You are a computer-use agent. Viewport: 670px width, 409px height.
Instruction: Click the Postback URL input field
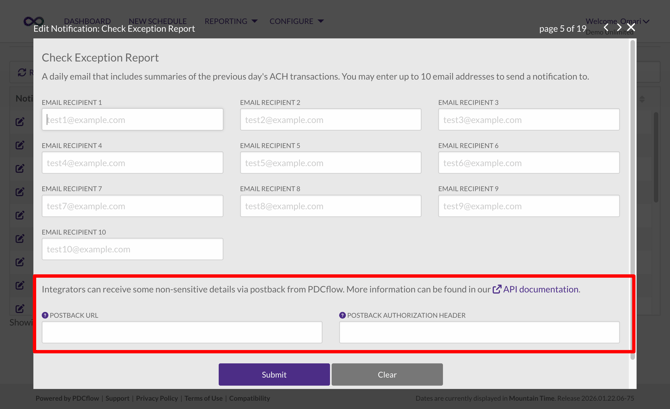[x=182, y=332]
